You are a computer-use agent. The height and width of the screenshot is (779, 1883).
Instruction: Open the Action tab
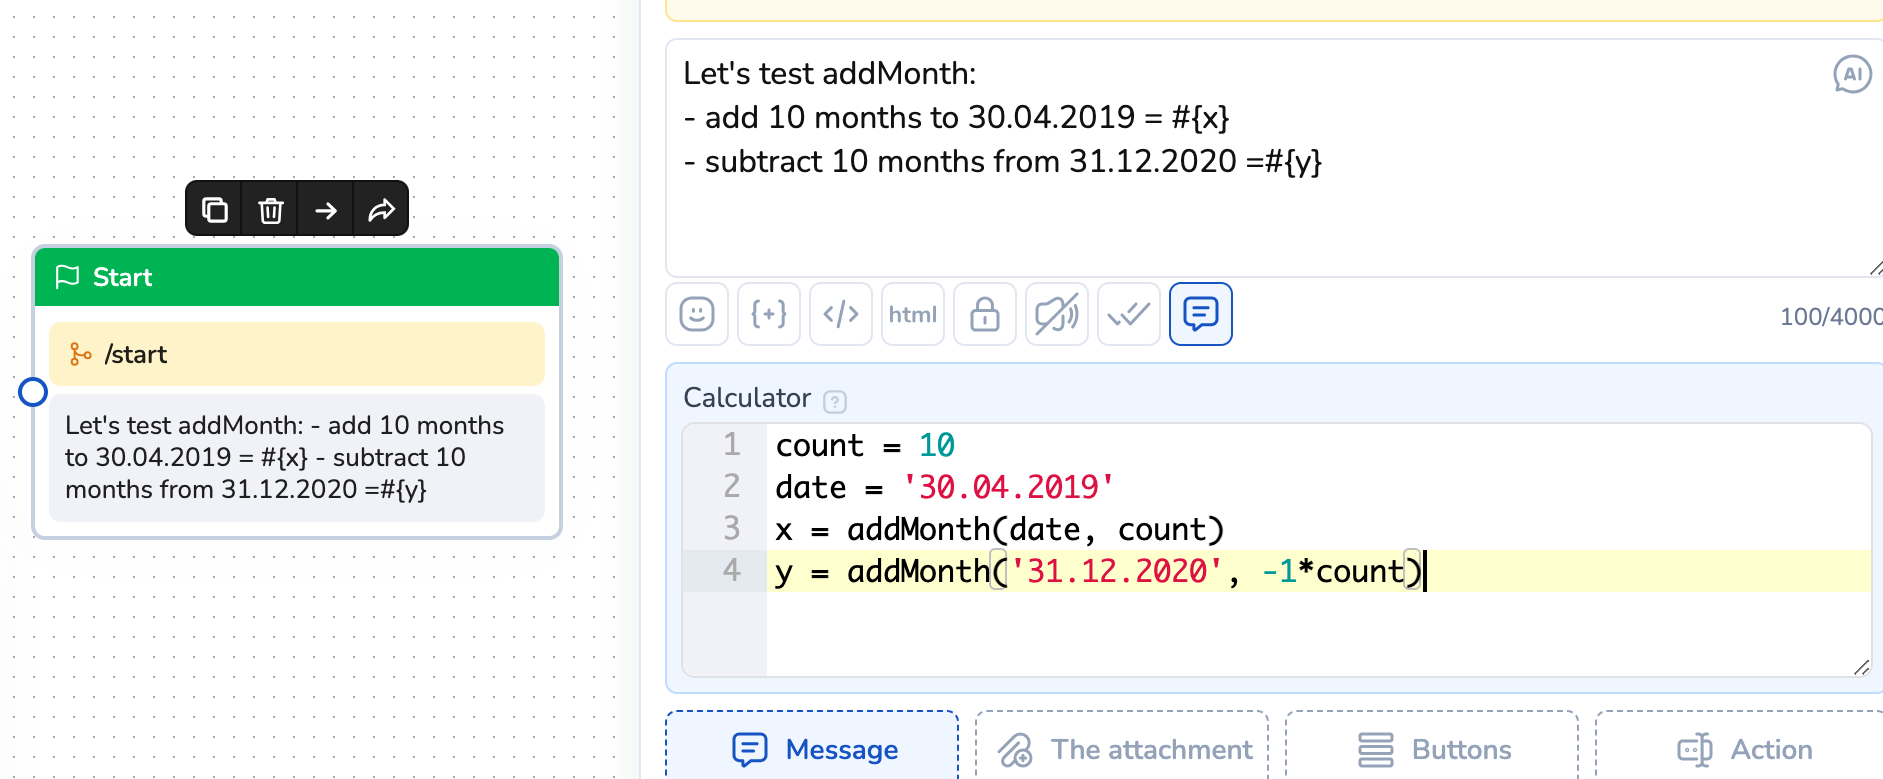click(x=1743, y=749)
